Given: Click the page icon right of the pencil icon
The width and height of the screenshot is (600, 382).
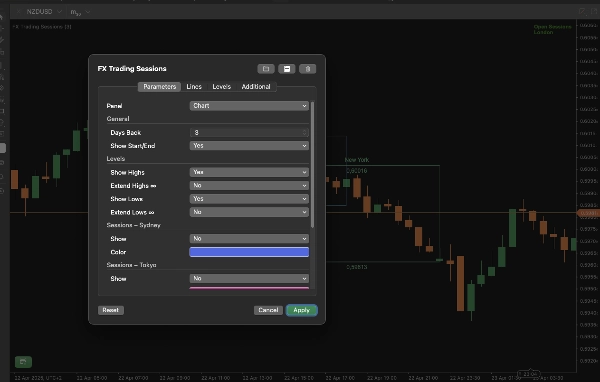Looking at the screenshot, I should click(x=594, y=11).
